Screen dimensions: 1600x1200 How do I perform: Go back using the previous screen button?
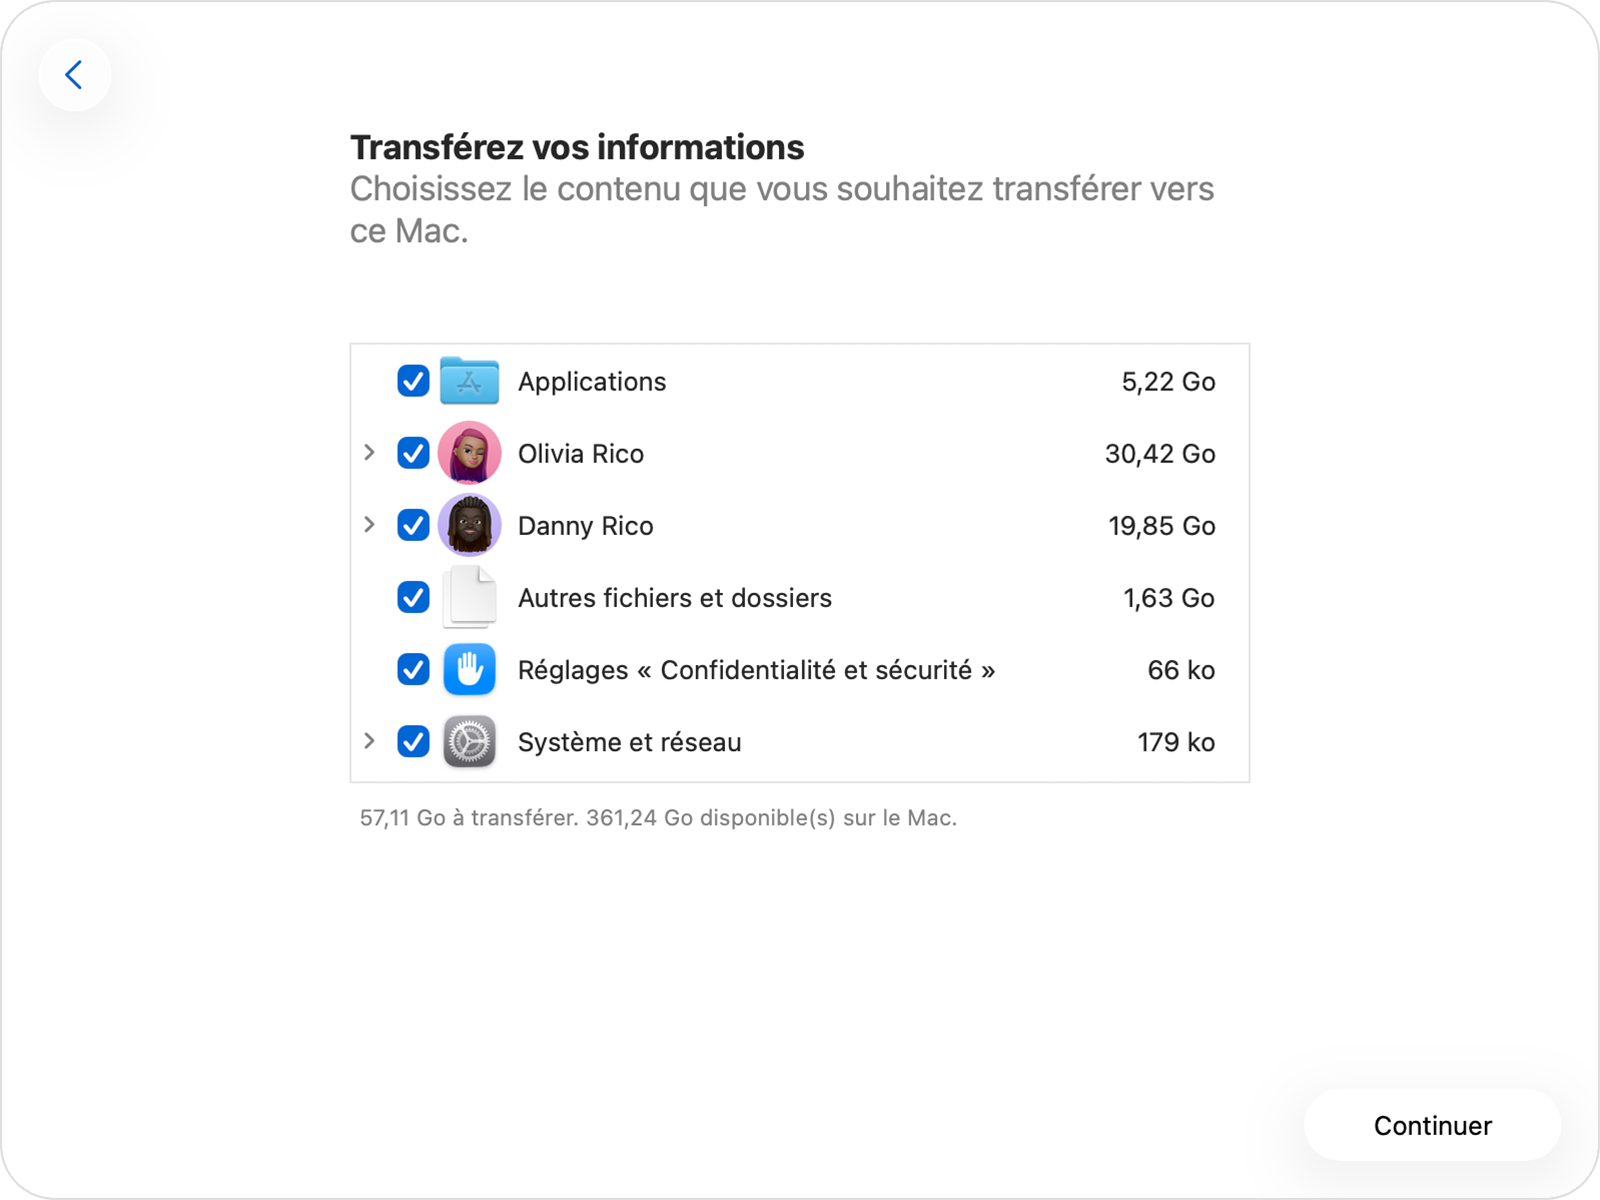click(75, 74)
